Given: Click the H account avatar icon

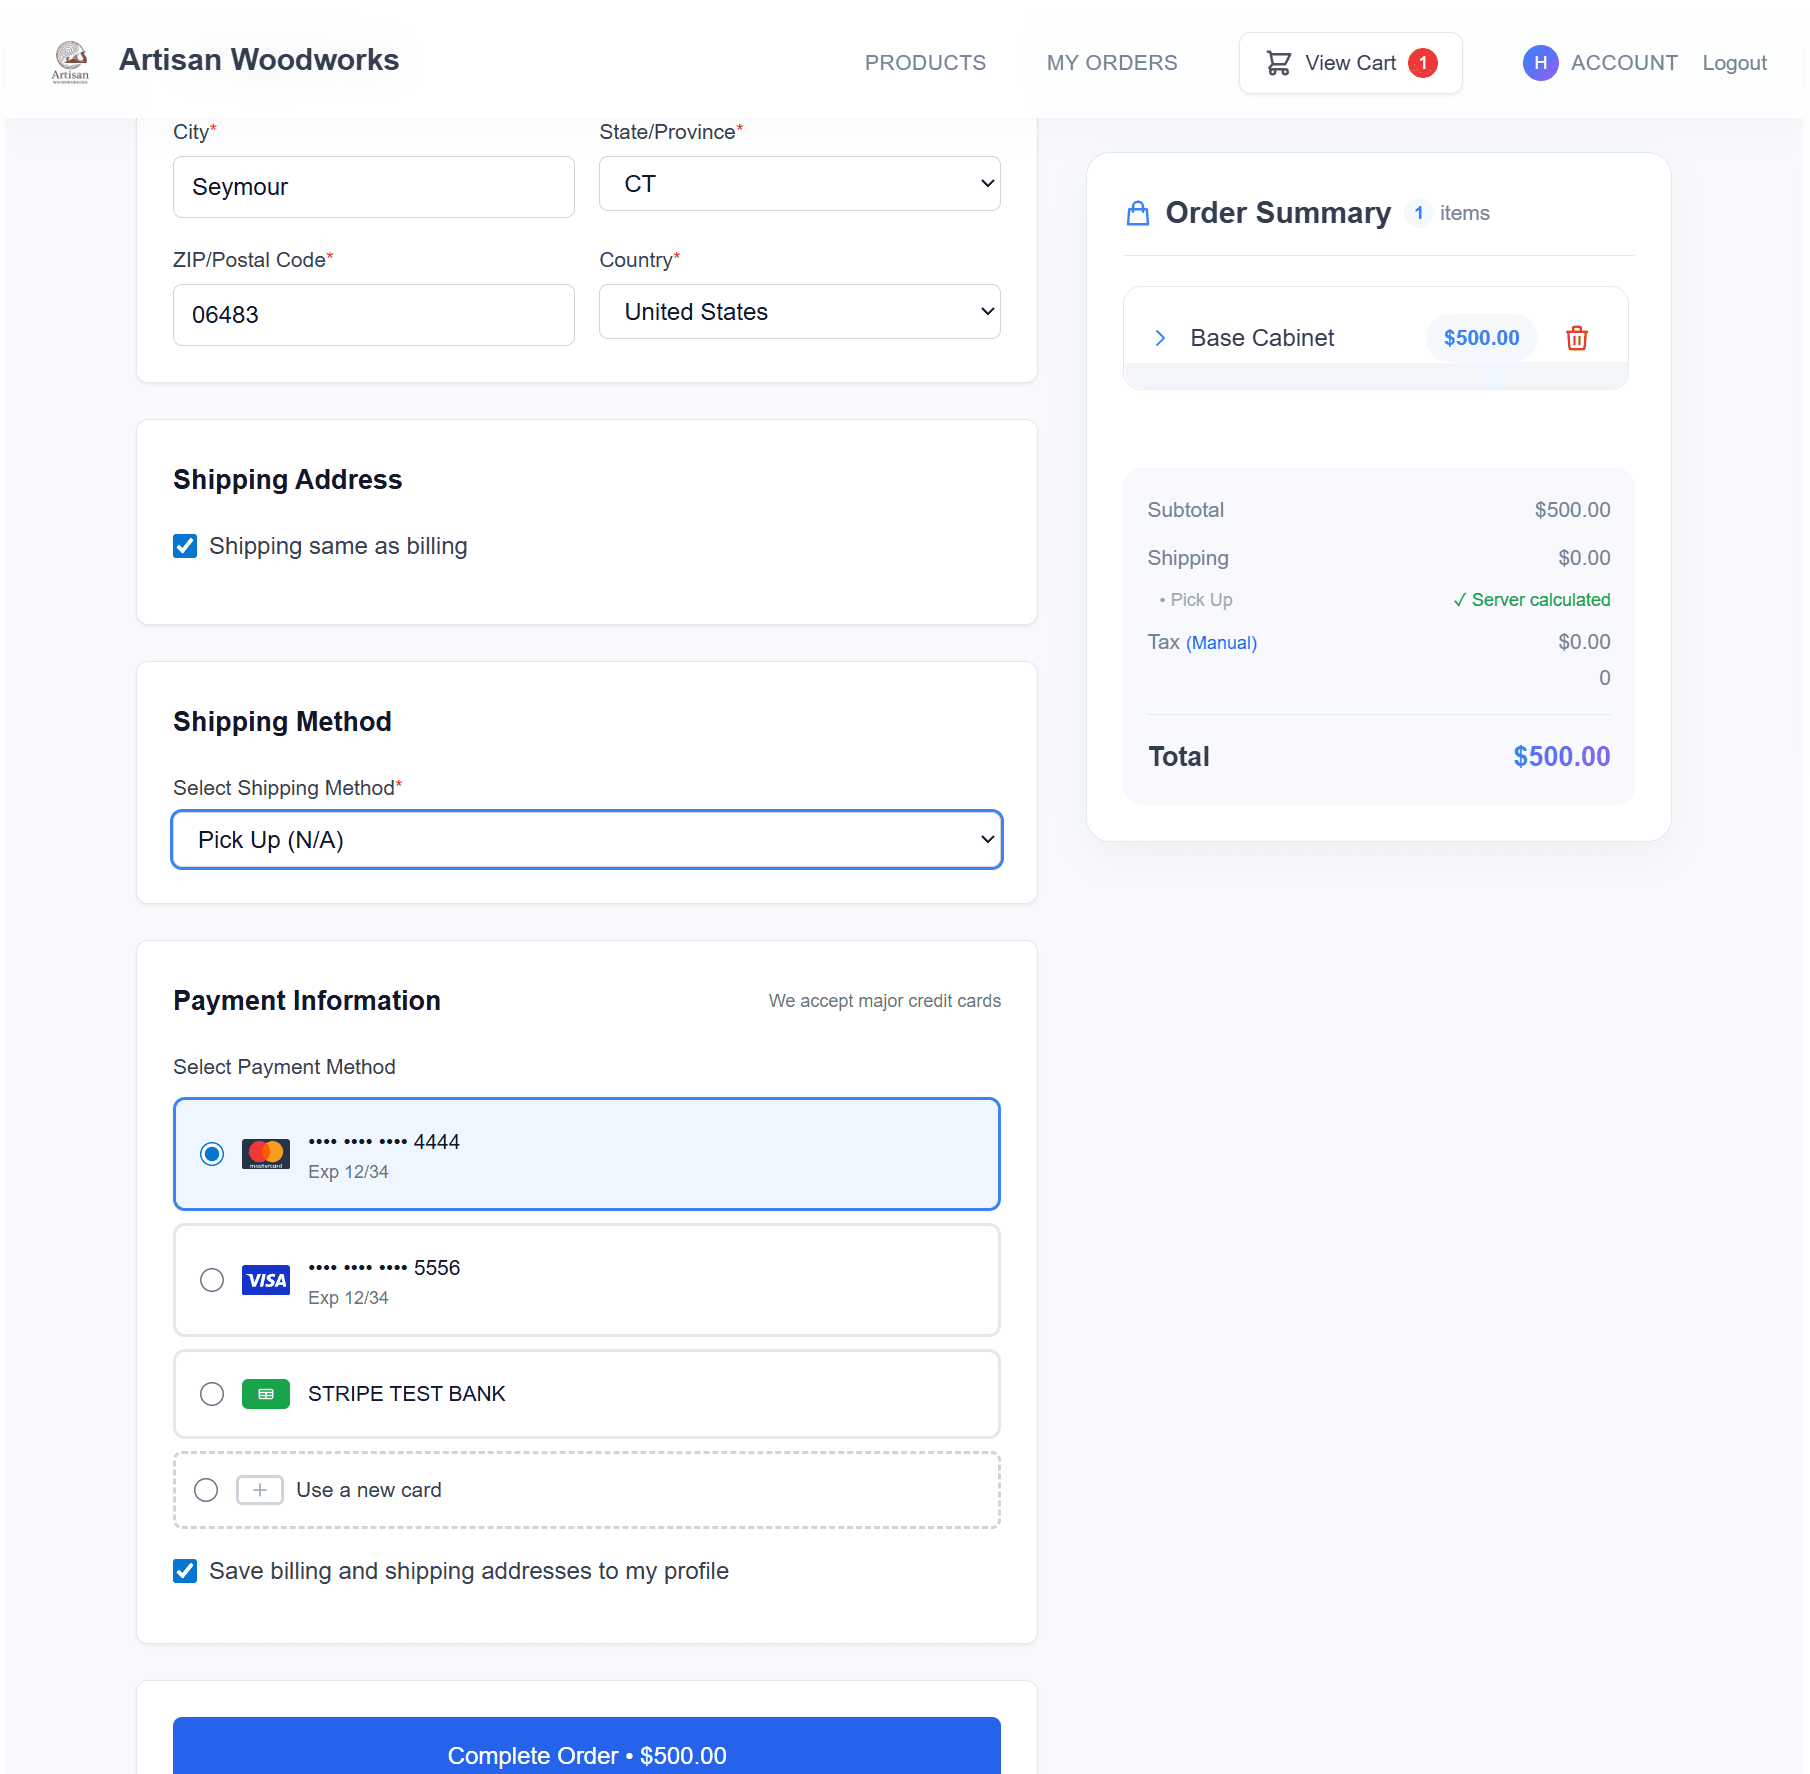Looking at the screenshot, I should pos(1540,62).
